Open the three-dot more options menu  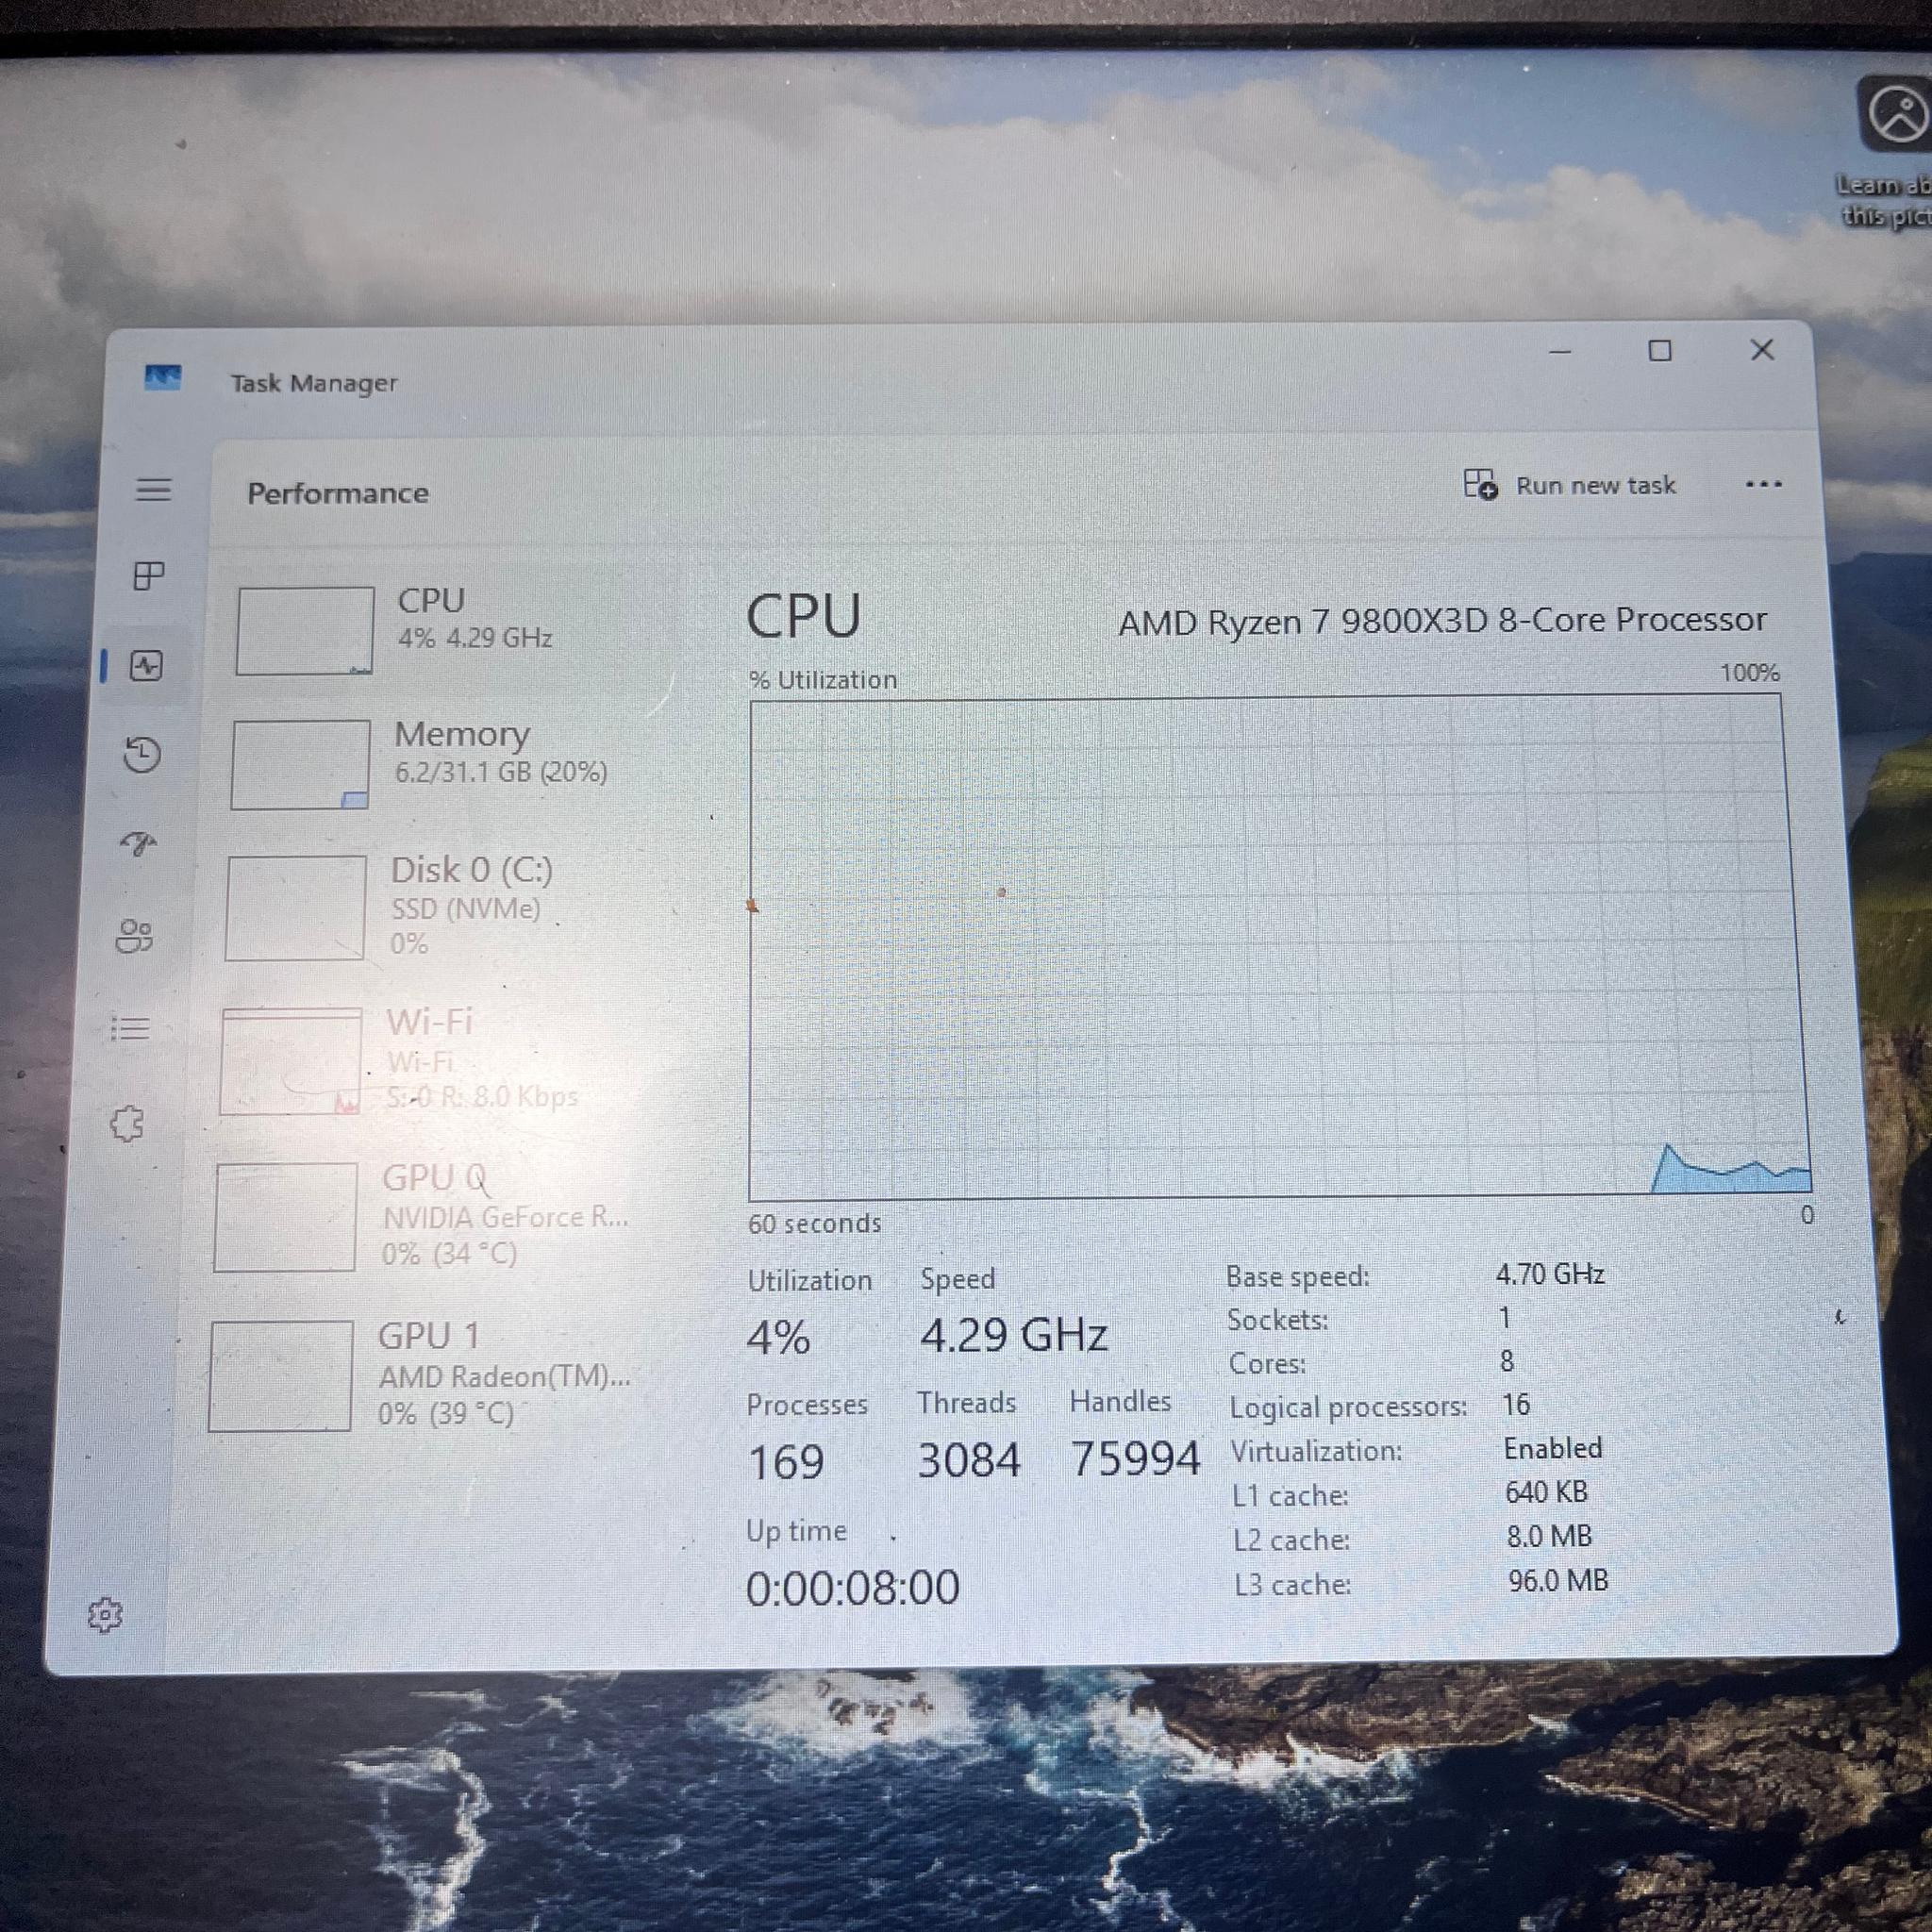(1763, 485)
